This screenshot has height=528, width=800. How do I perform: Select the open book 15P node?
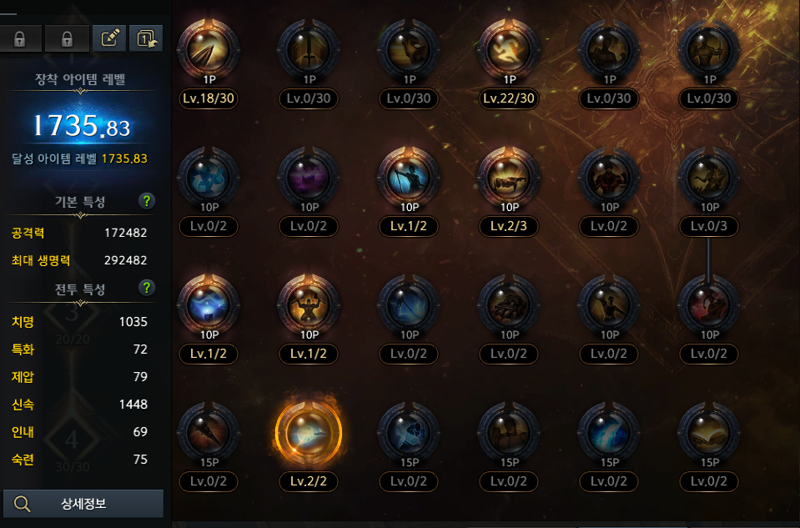click(x=709, y=433)
